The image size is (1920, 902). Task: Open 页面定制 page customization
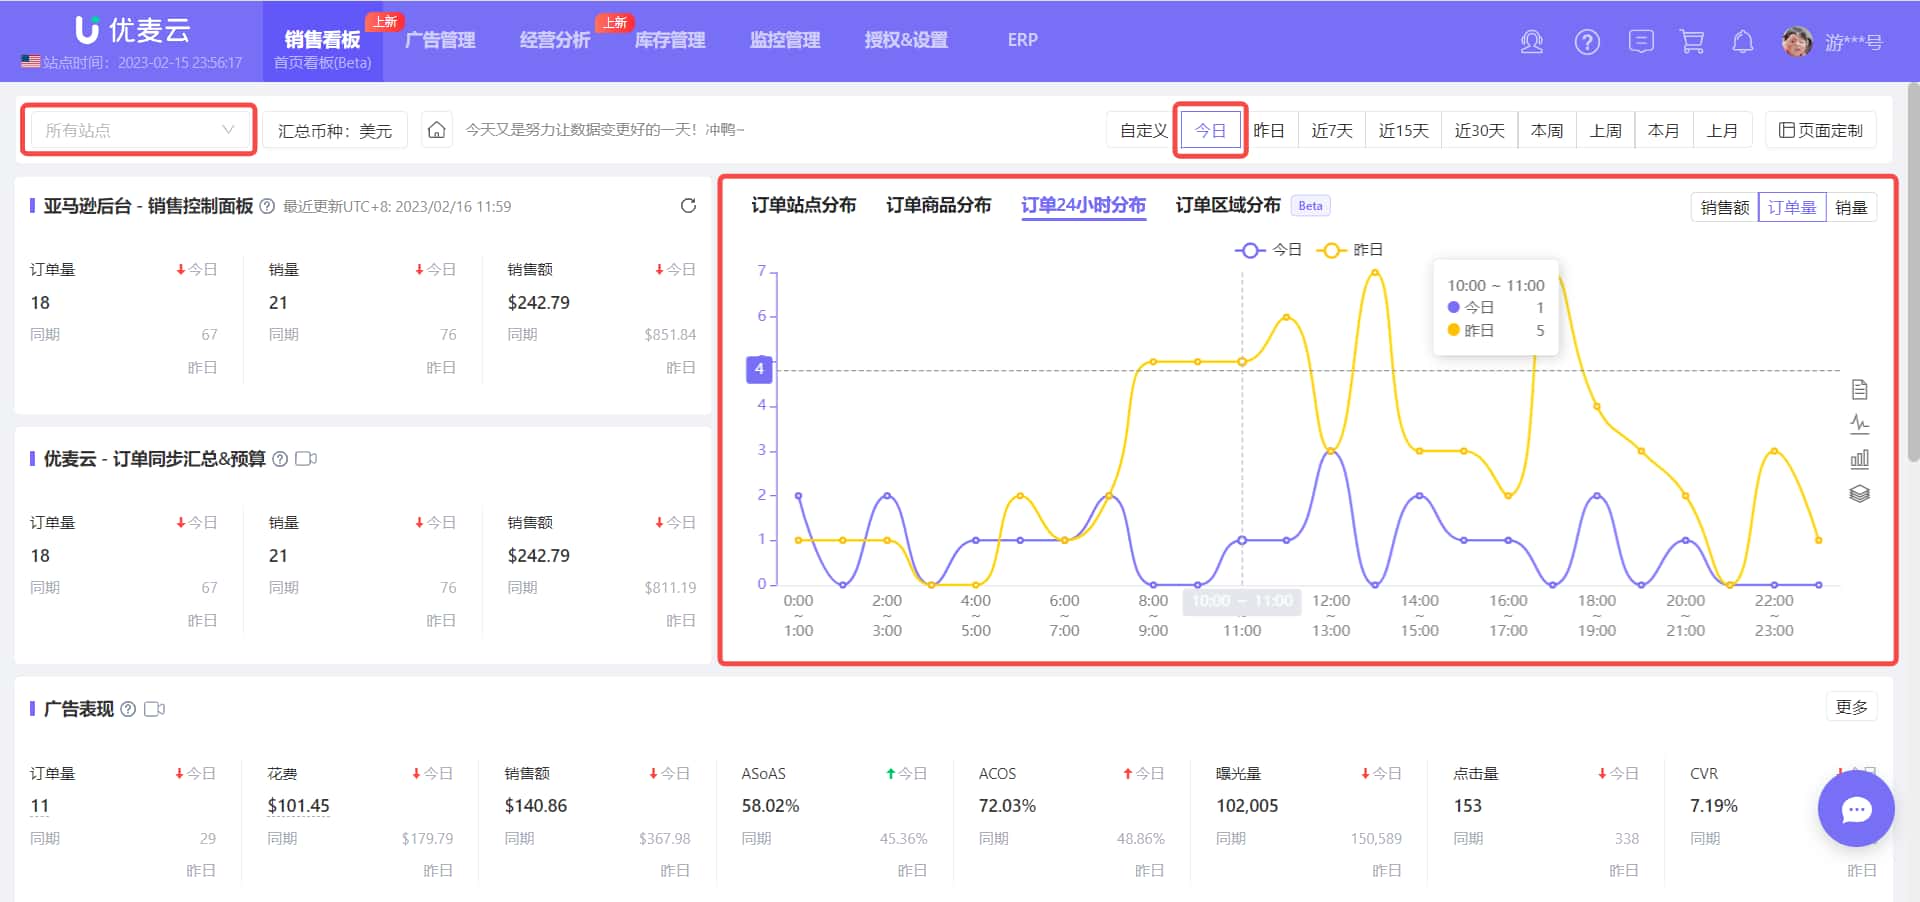1821,130
